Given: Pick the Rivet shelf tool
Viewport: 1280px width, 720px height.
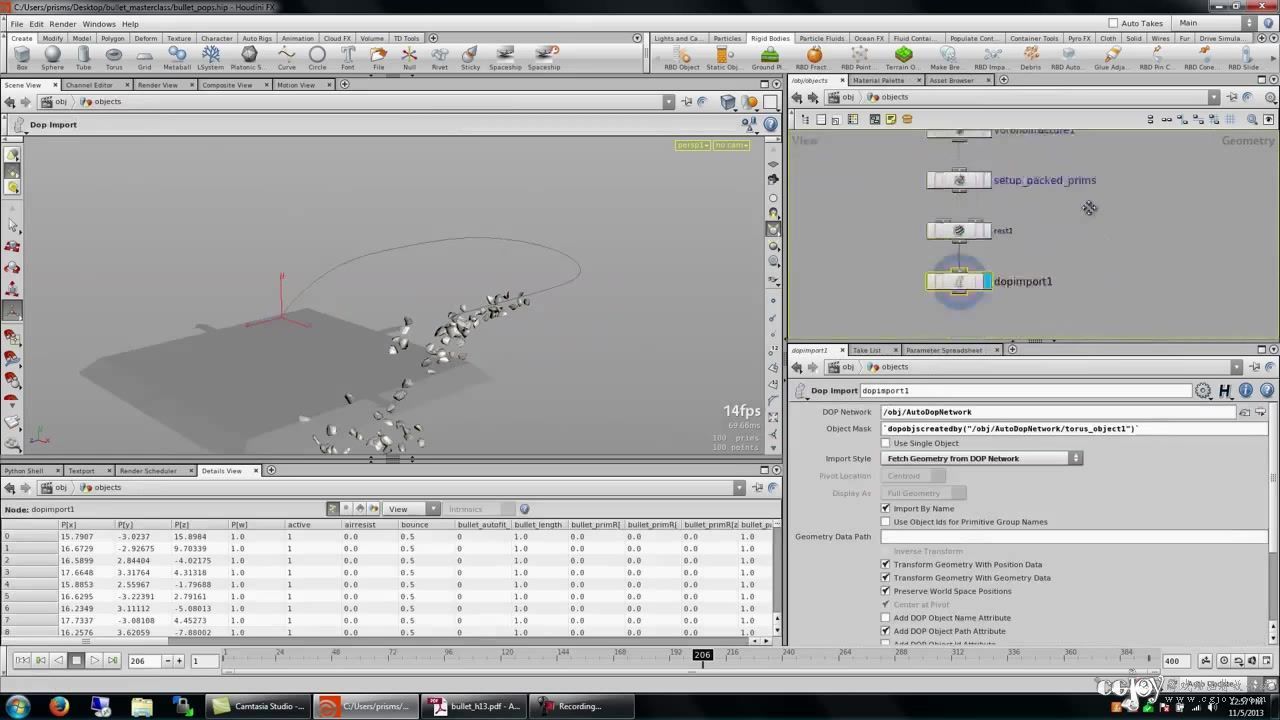Looking at the screenshot, I should point(439,58).
